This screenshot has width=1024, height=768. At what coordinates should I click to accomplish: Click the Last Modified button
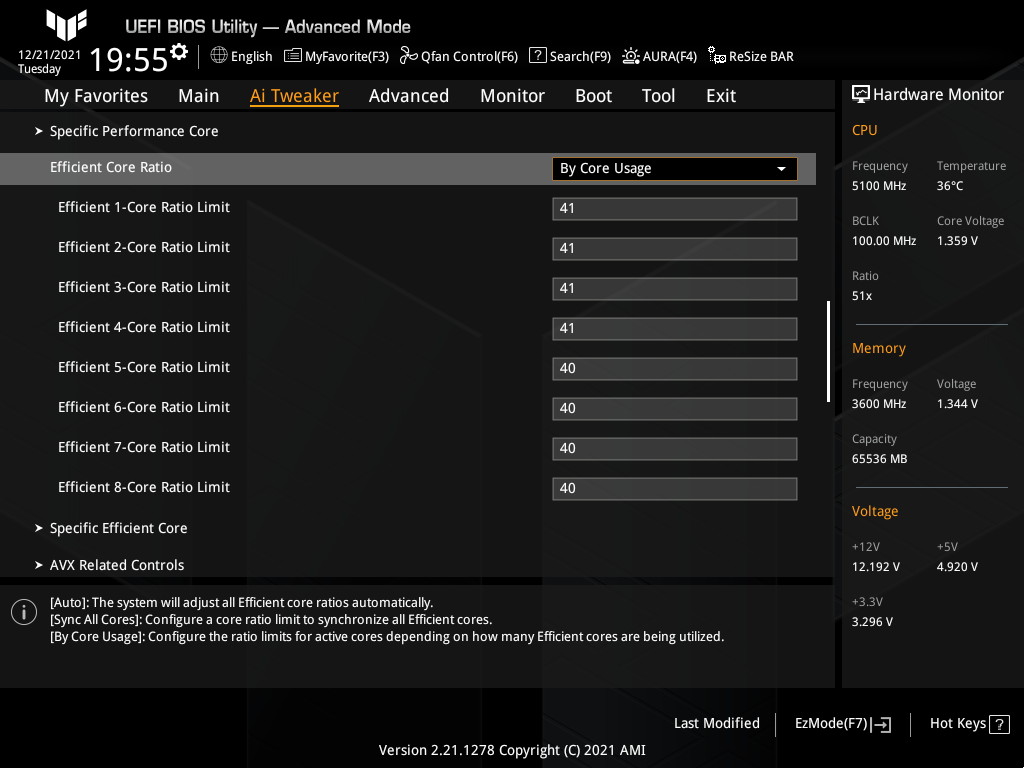[716, 723]
